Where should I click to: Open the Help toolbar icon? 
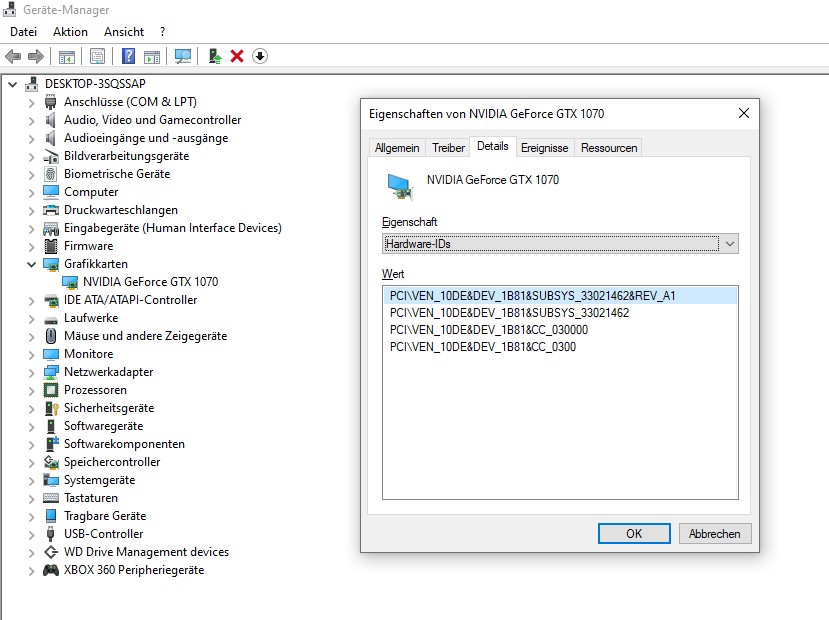[128, 56]
